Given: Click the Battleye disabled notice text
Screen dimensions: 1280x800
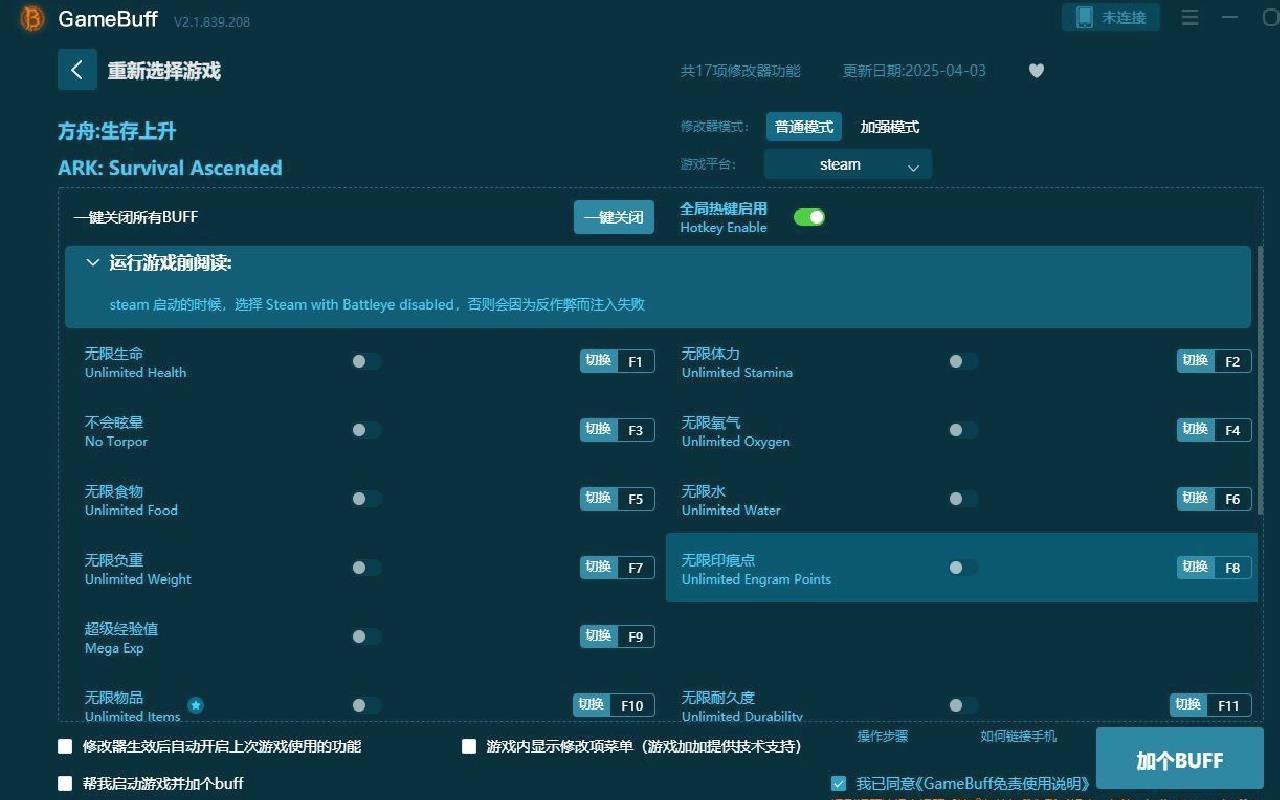Looking at the screenshot, I should (x=377, y=305).
